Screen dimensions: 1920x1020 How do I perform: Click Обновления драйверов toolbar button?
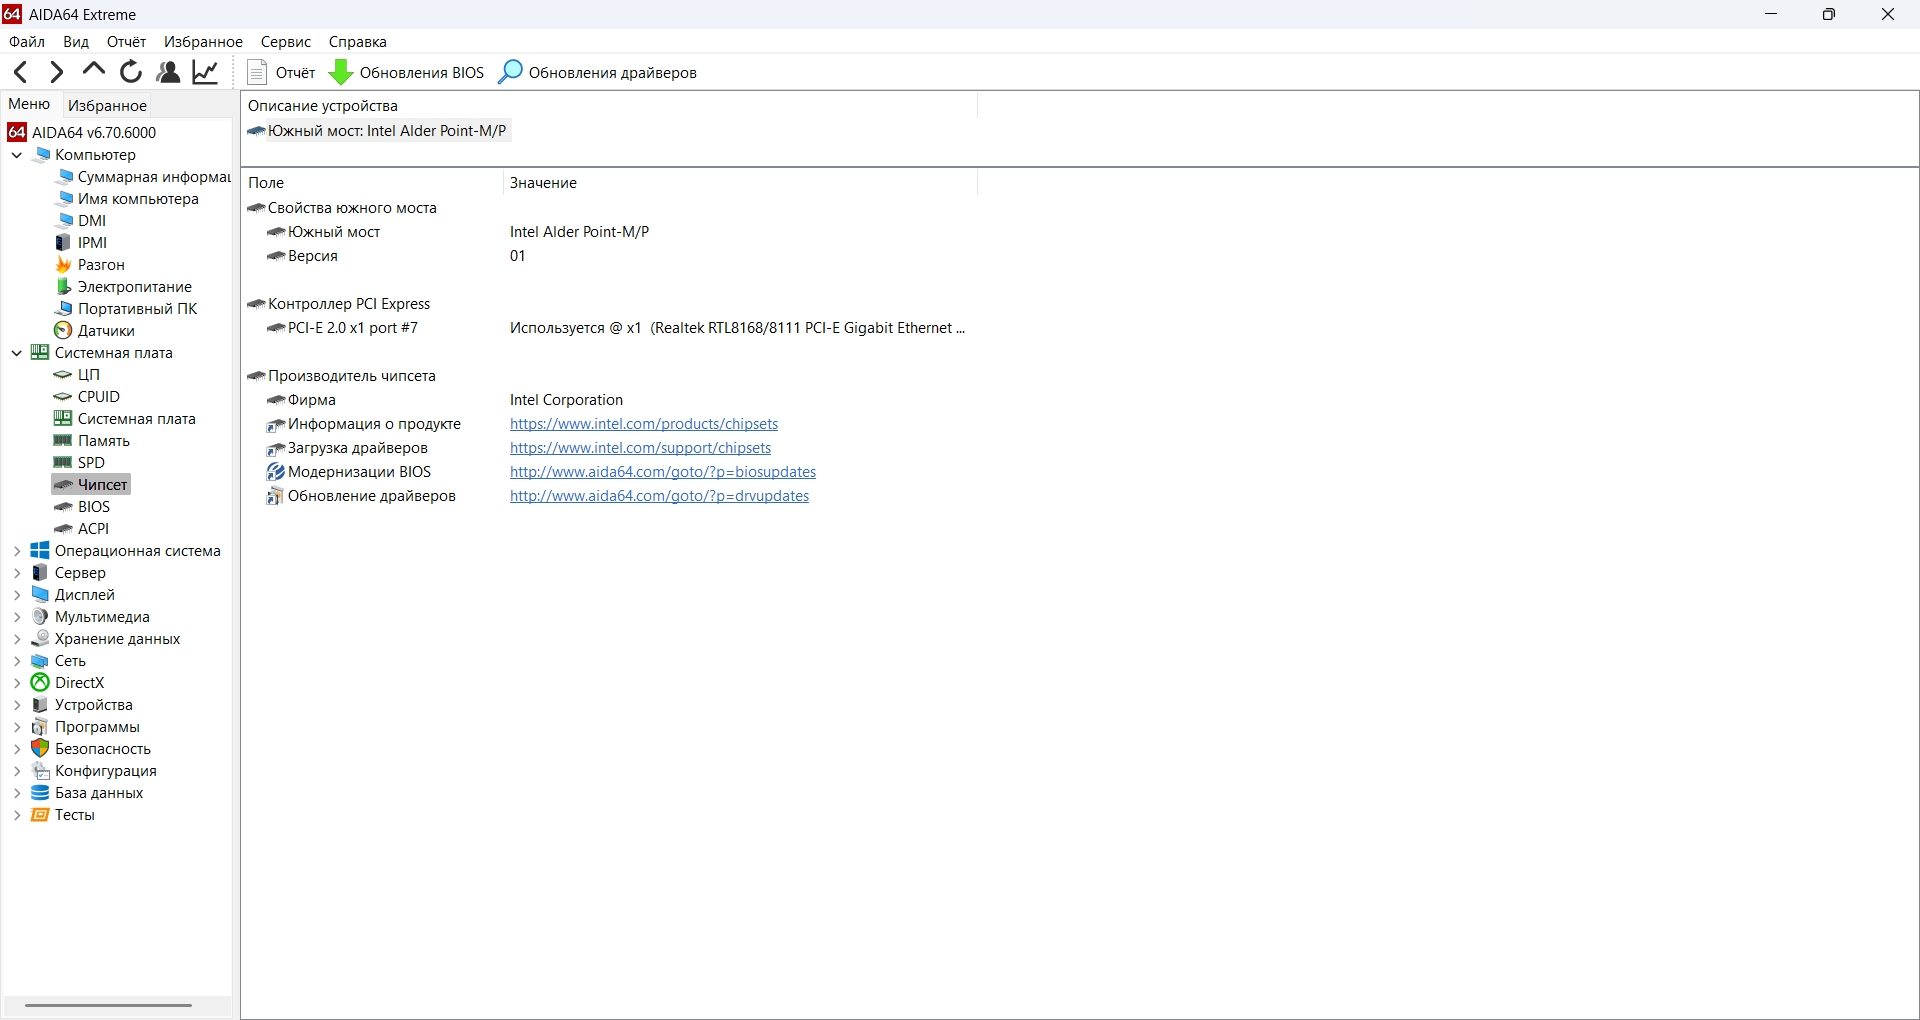coord(598,72)
